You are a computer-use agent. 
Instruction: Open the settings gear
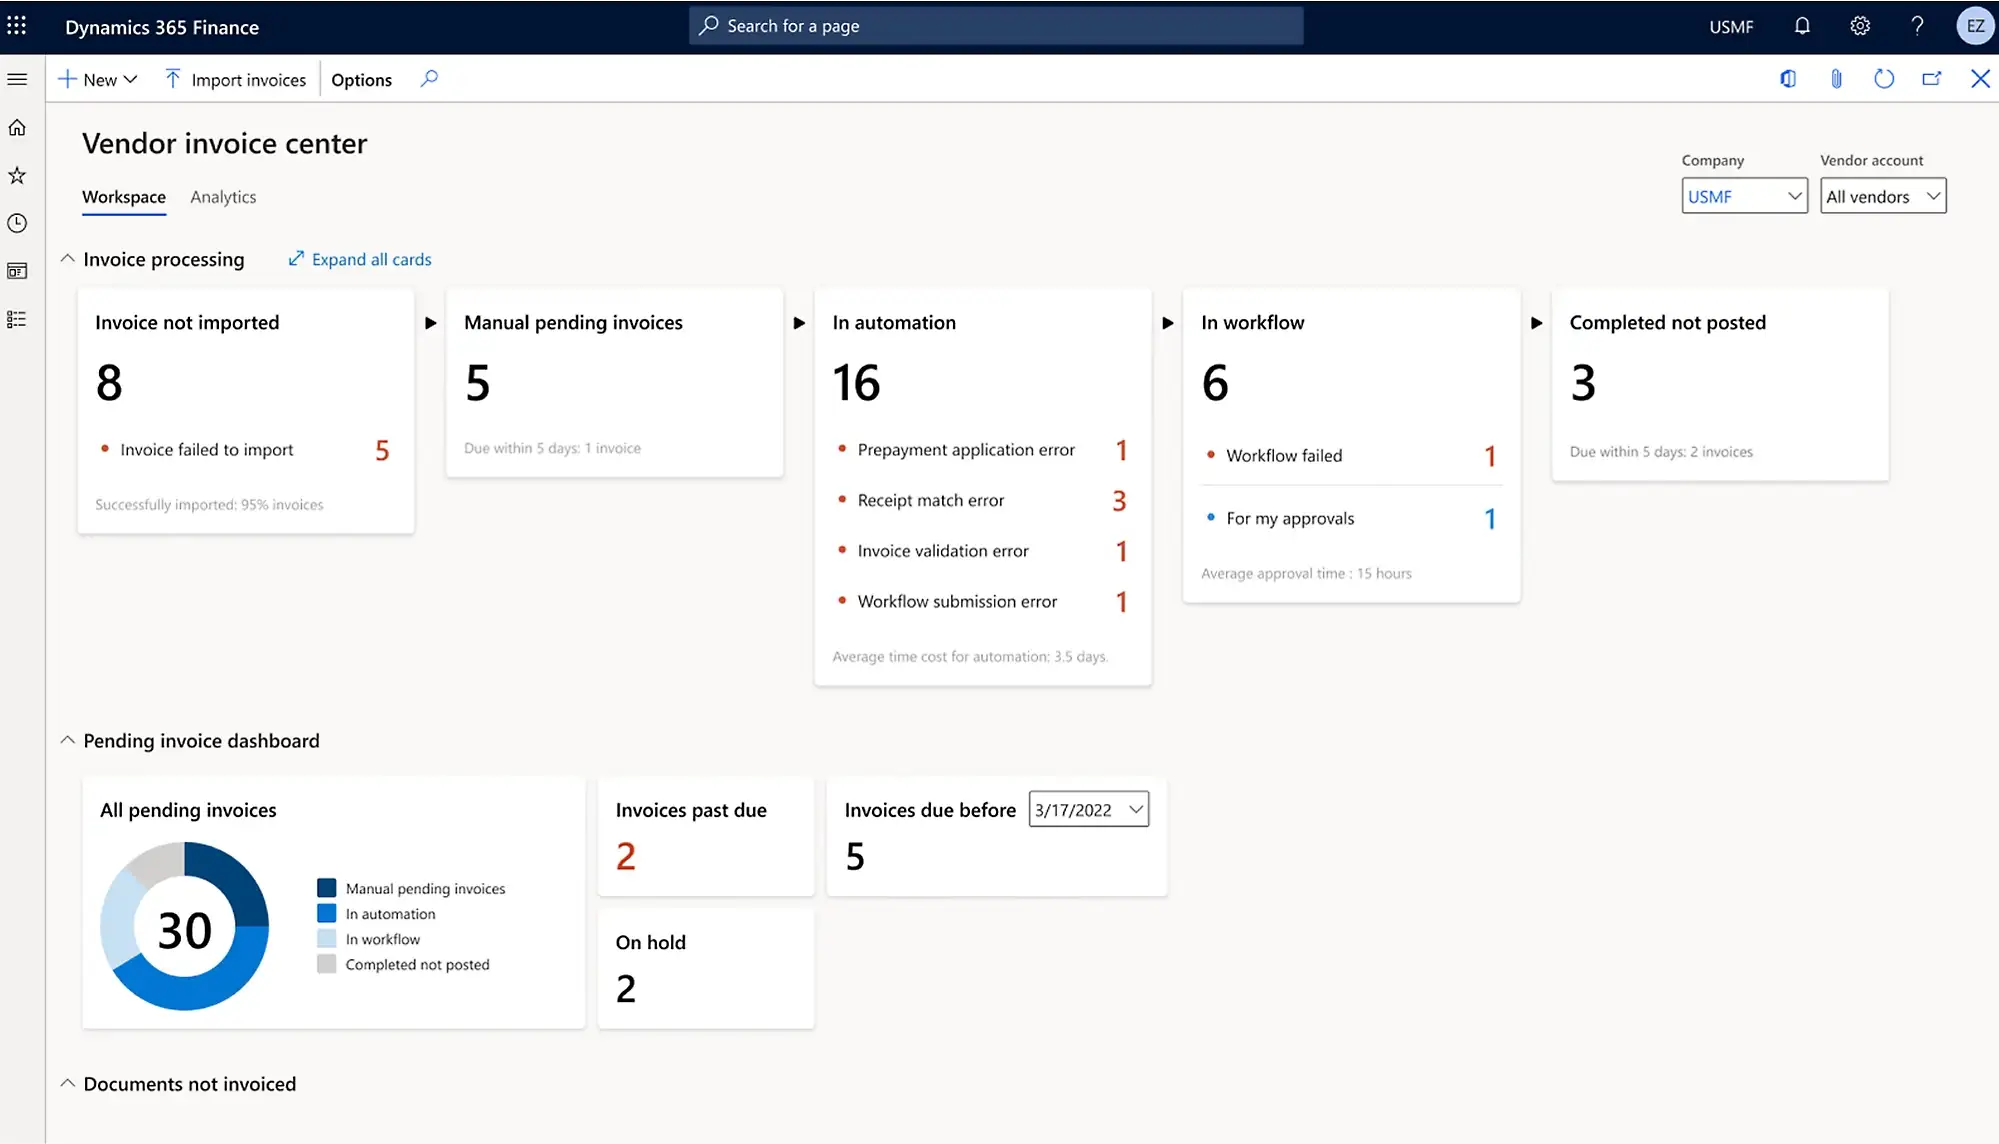1860,26
